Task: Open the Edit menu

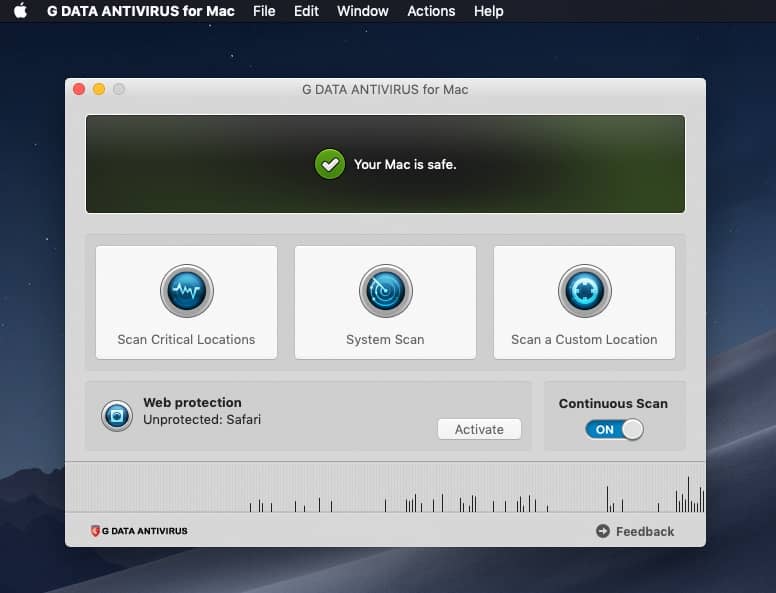Action: [x=306, y=11]
